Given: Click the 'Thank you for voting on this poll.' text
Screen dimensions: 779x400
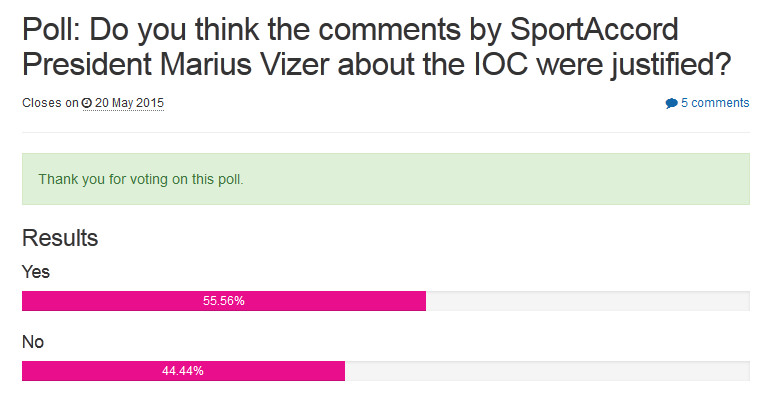Looking at the screenshot, I should click(x=141, y=180).
